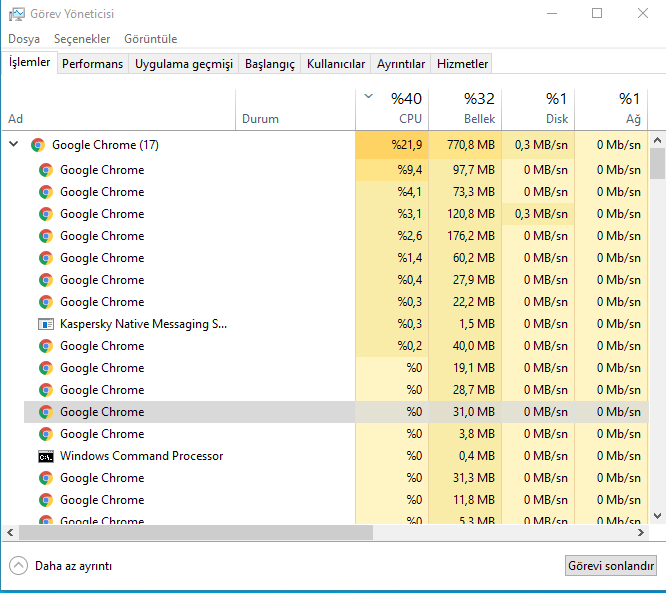Screen dimensions: 666x593
Task: Click the Chrome icon in the 31,3 MB row
Action: click(x=46, y=478)
